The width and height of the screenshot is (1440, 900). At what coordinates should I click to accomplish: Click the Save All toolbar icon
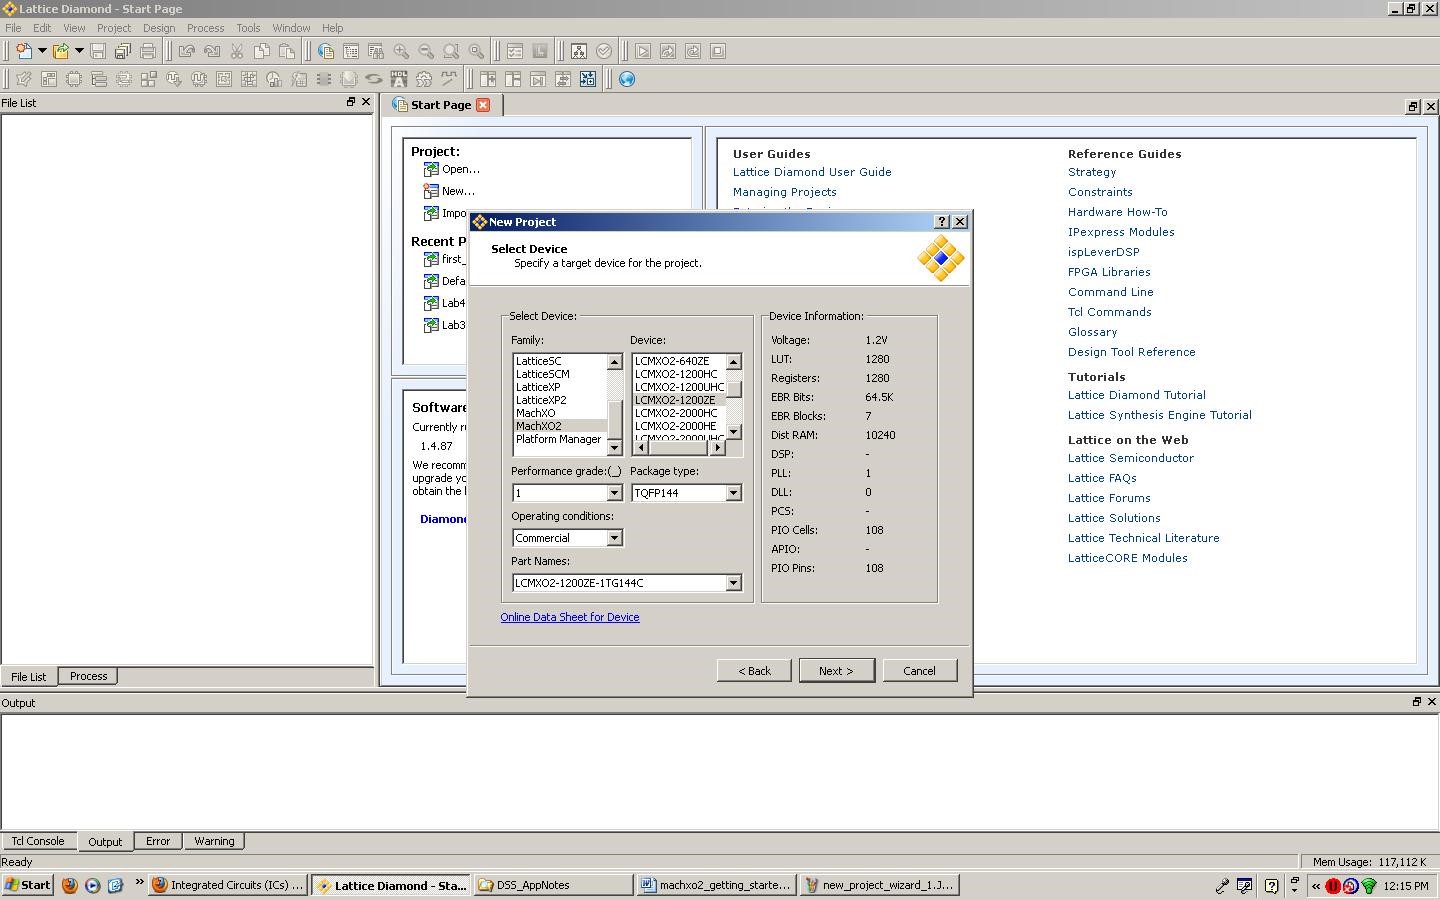click(x=122, y=51)
